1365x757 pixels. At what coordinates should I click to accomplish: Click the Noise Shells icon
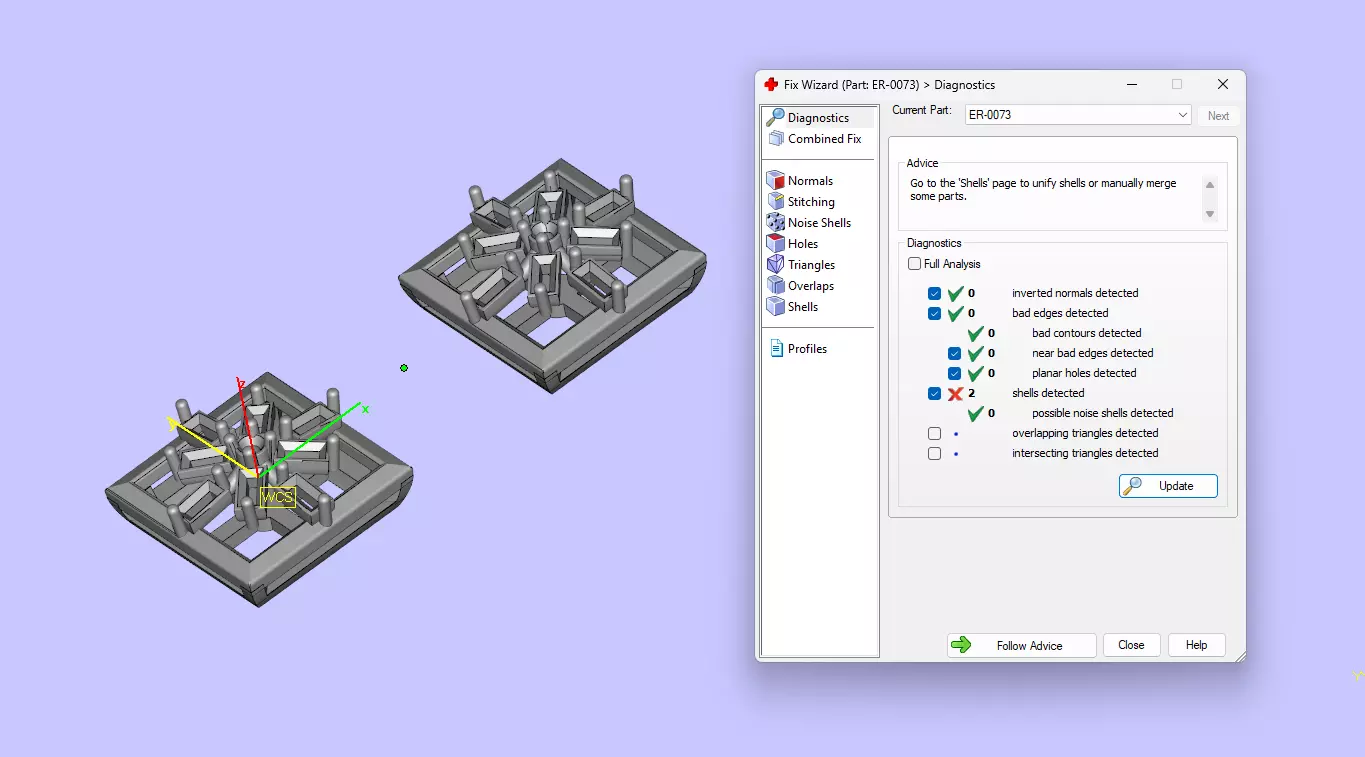[775, 222]
